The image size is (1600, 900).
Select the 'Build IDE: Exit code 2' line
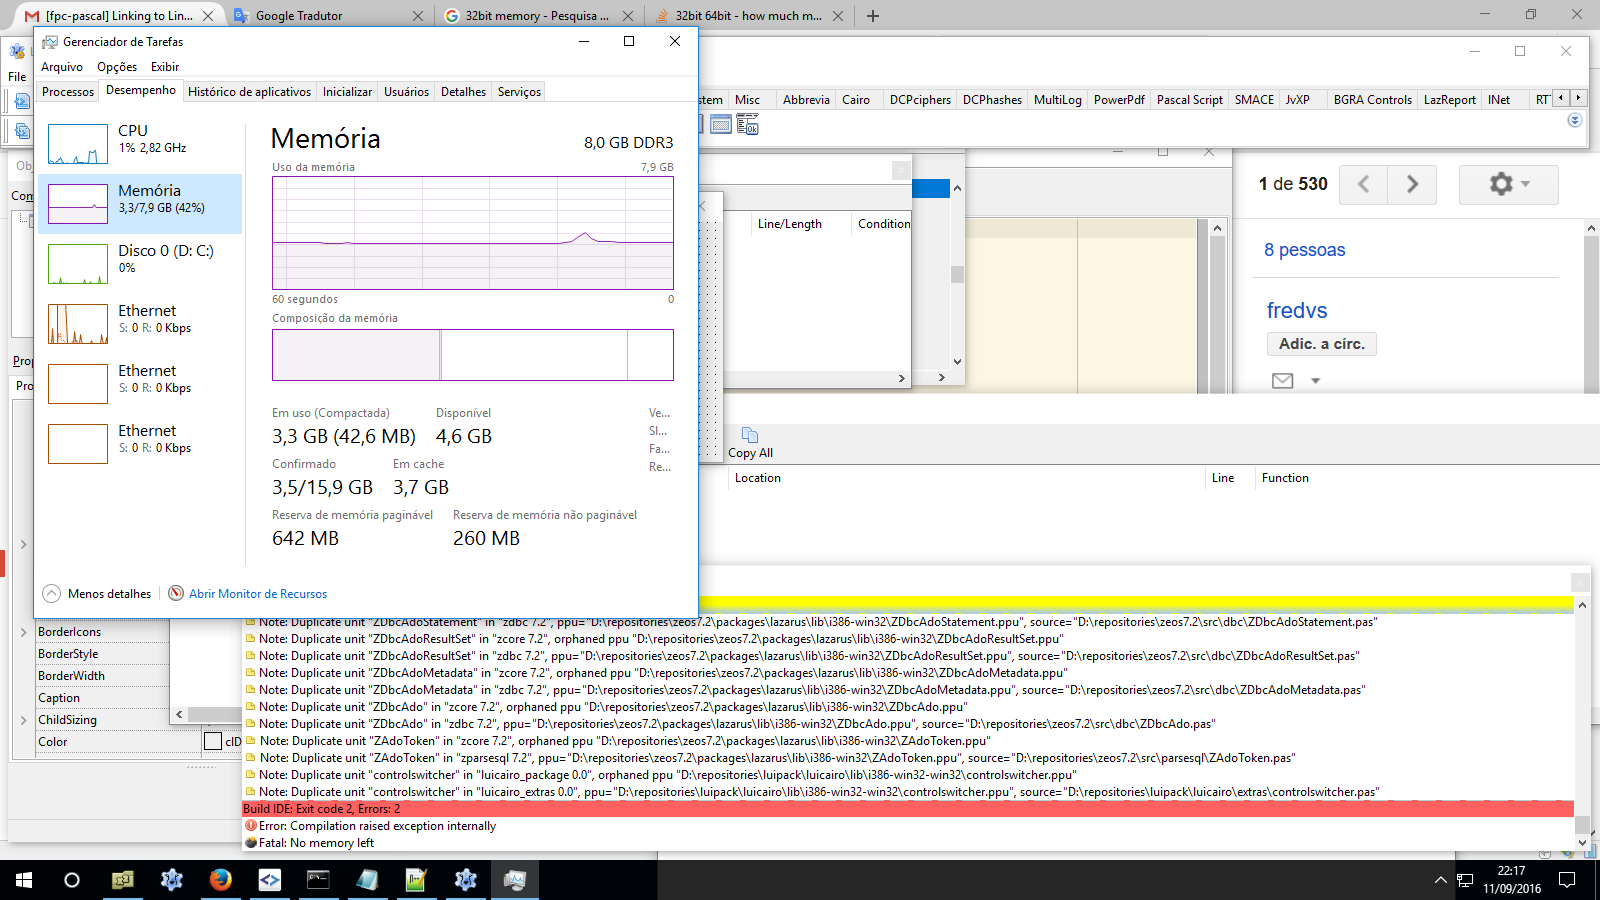coord(908,809)
